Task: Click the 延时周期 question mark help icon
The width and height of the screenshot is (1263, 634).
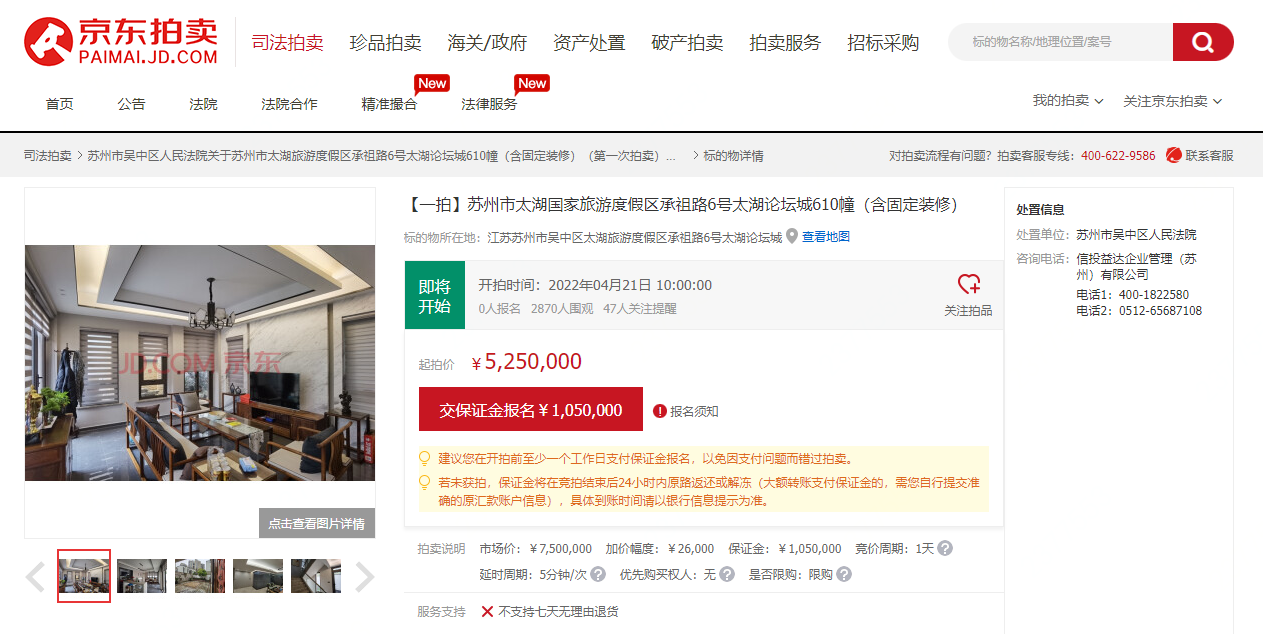Action: [598, 574]
